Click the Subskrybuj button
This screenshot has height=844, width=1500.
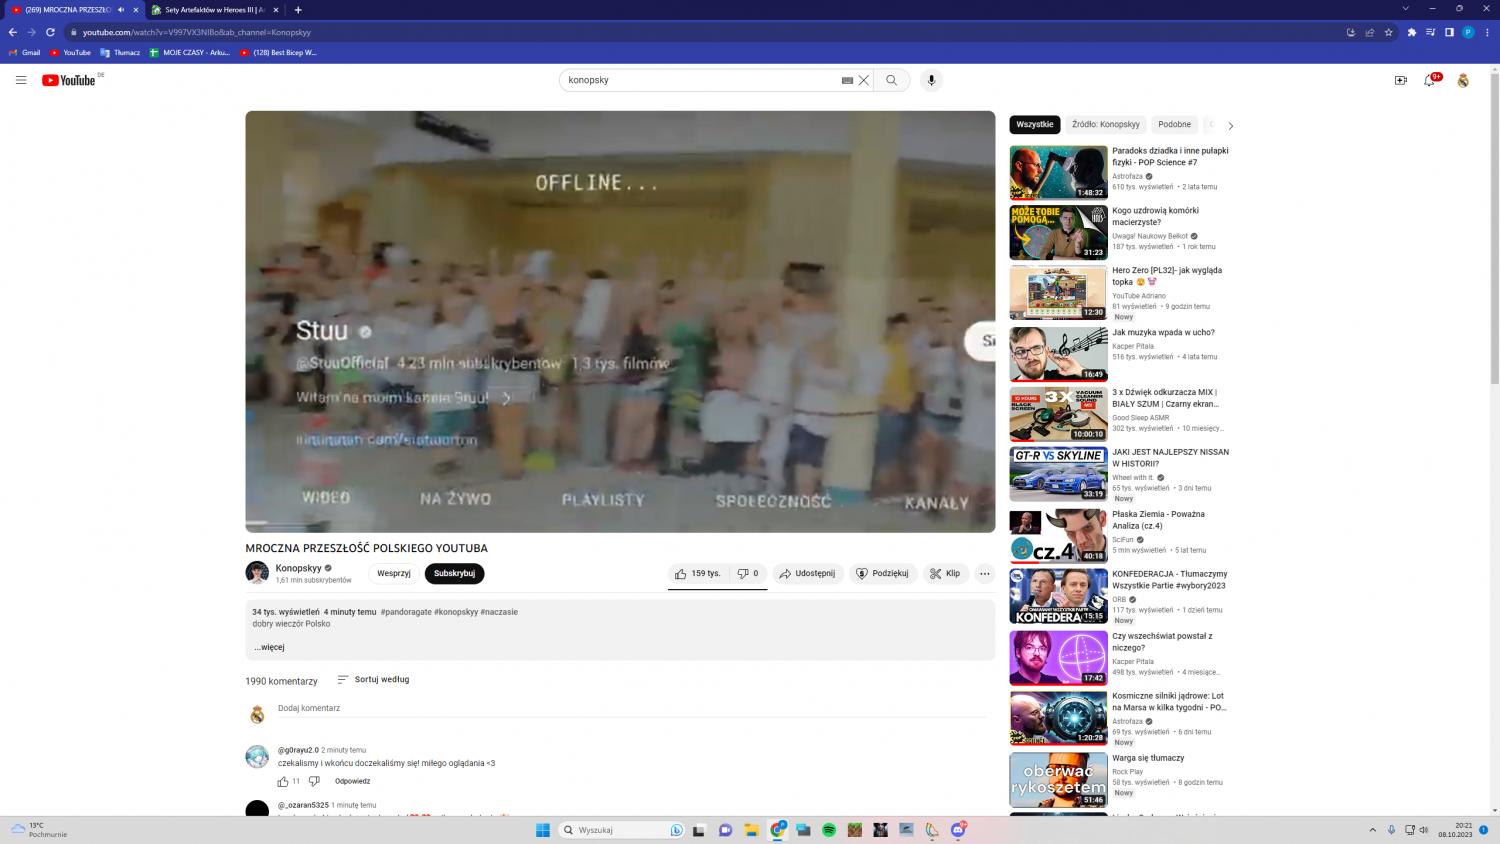pyautogui.click(x=454, y=573)
